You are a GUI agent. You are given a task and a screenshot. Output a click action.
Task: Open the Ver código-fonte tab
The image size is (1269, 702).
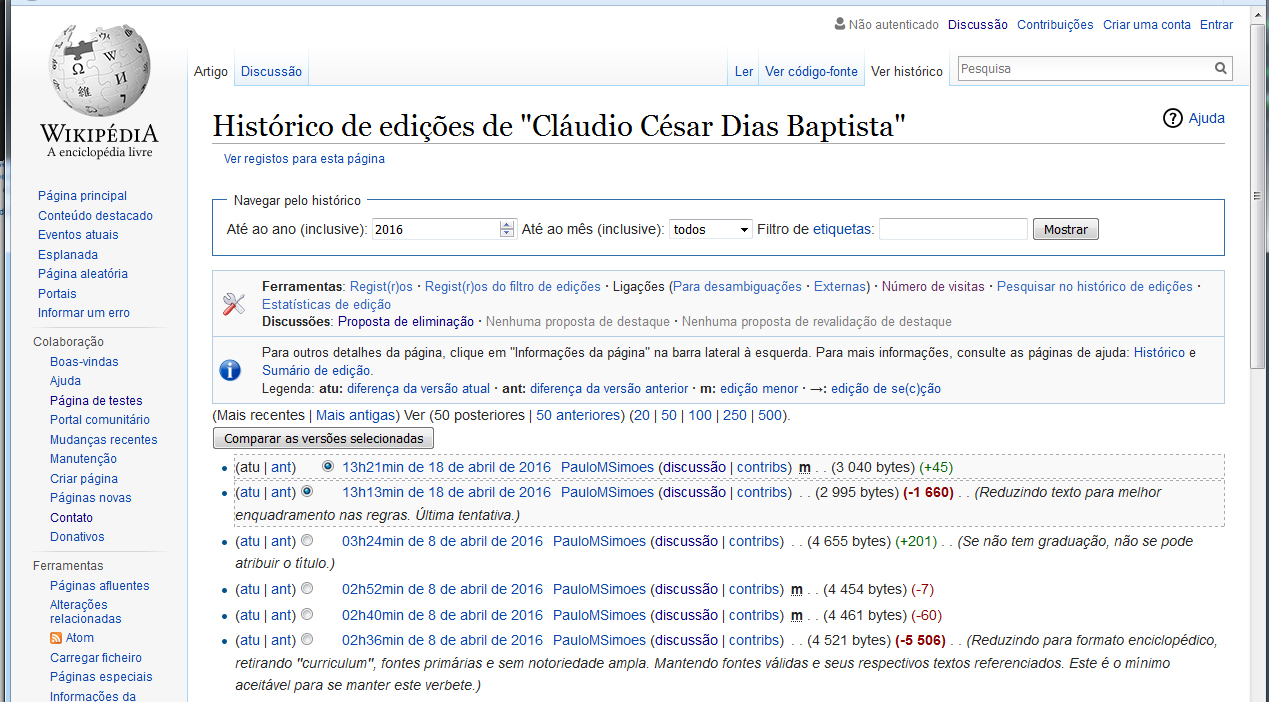tap(810, 71)
